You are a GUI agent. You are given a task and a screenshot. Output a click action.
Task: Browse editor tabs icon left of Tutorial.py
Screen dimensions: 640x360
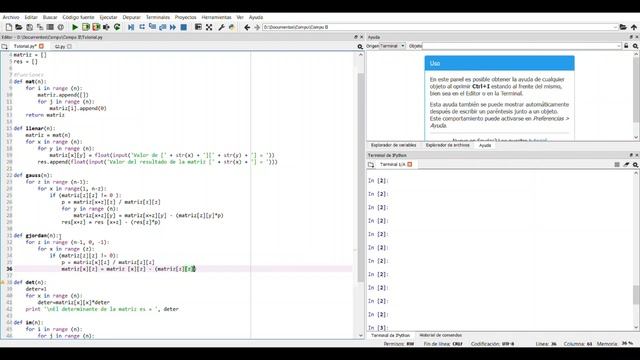click(4, 47)
